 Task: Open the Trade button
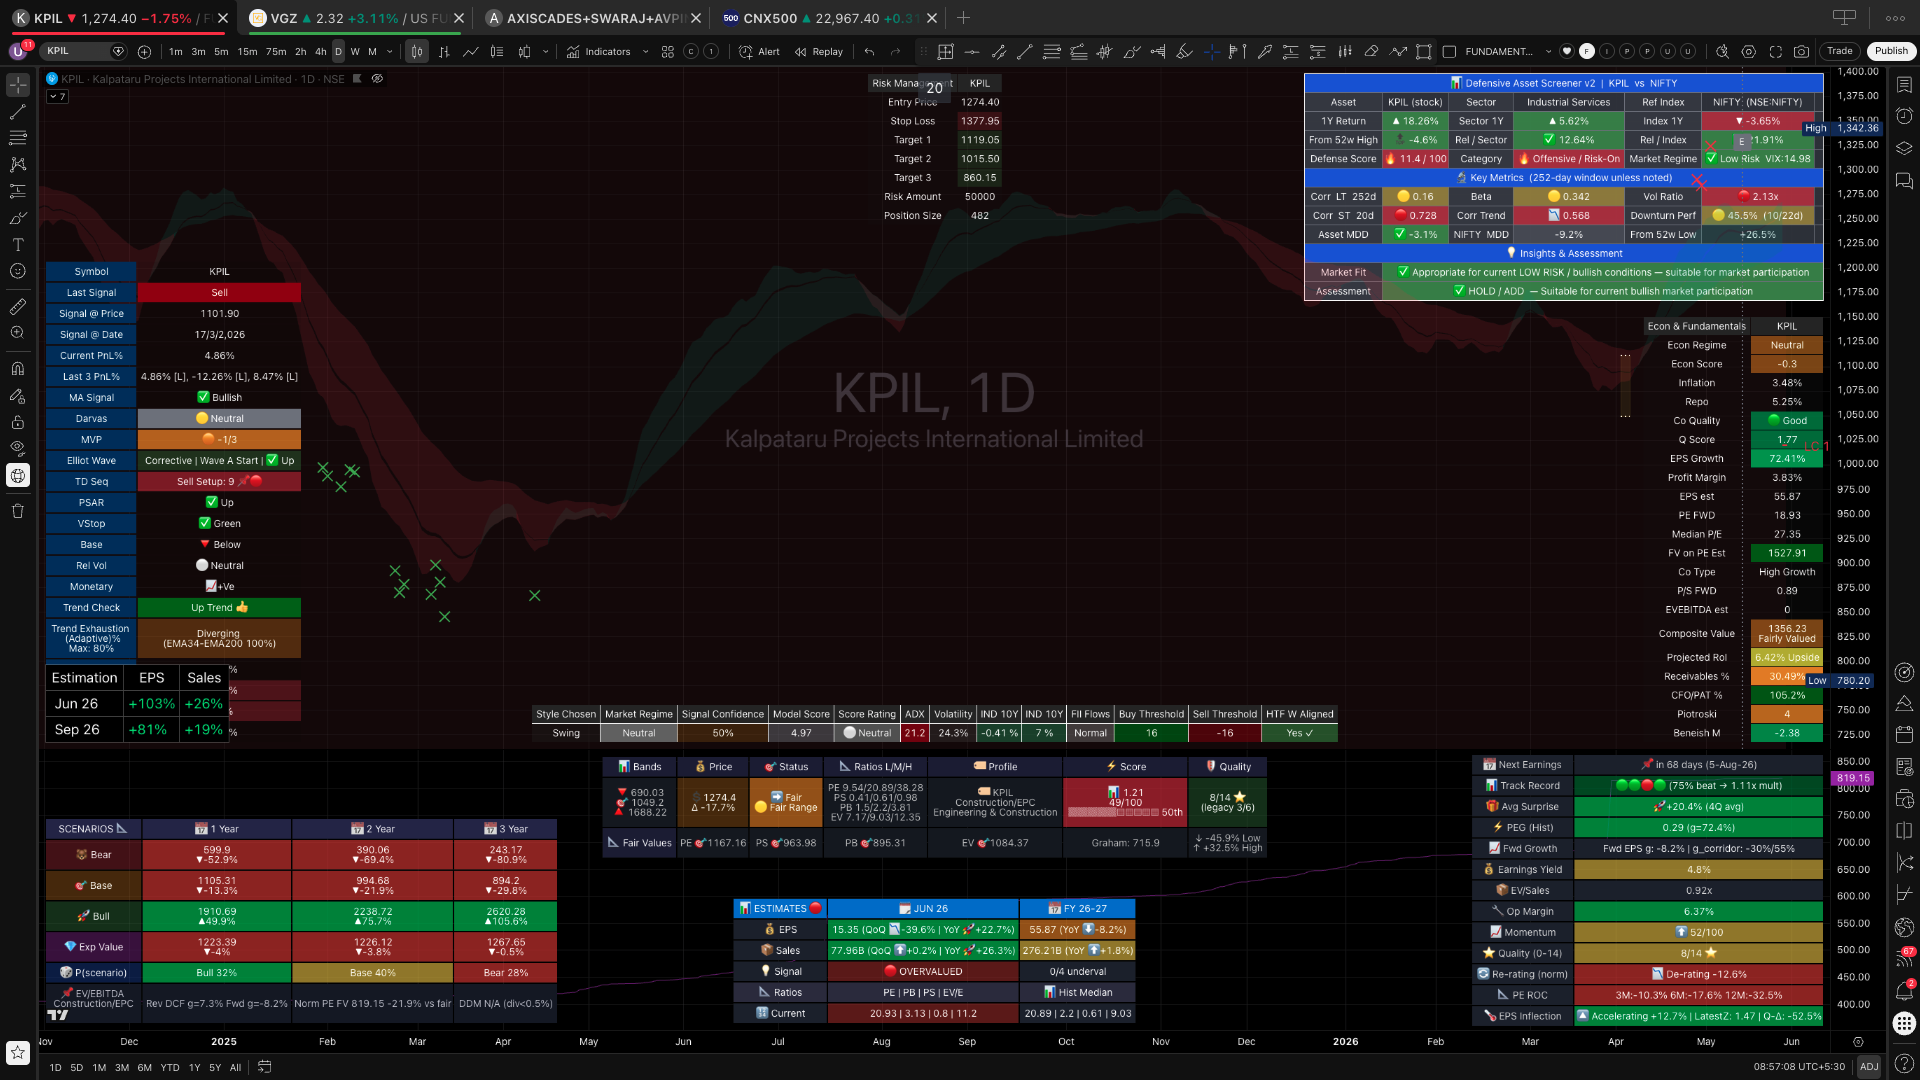[1840, 51]
